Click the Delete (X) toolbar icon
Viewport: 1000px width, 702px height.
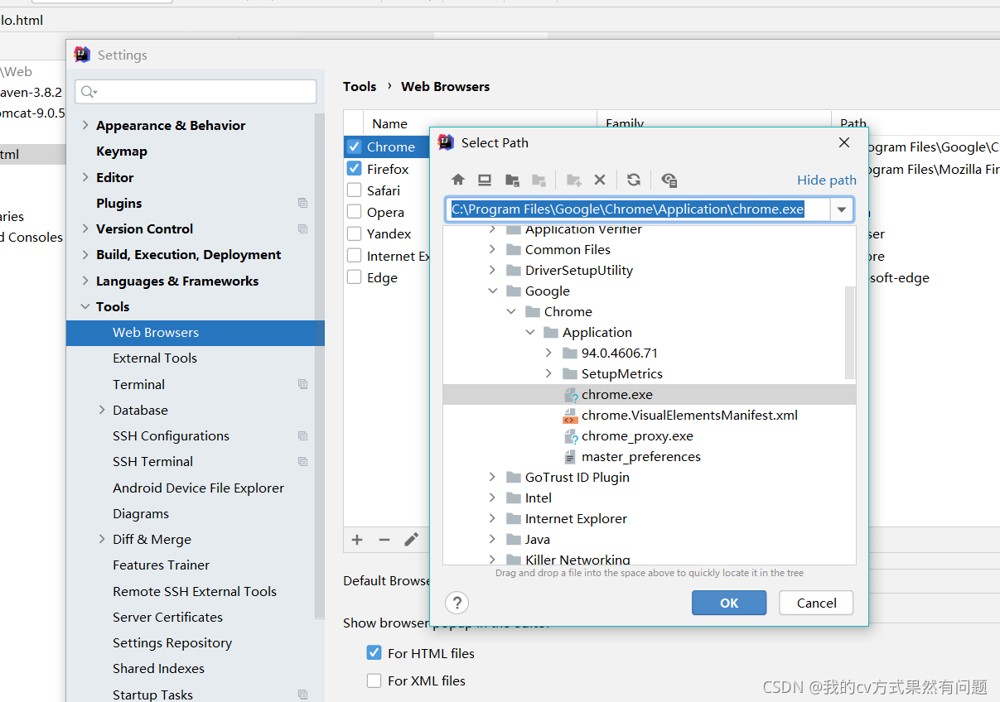(x=600, y=180)
